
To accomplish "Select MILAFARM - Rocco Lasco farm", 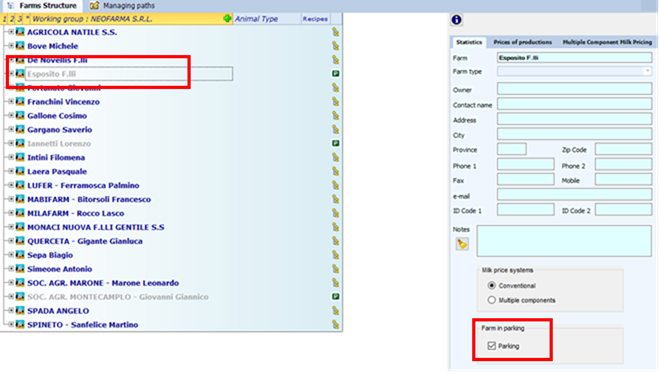I will pyautogui.click(x=76, y=213).
